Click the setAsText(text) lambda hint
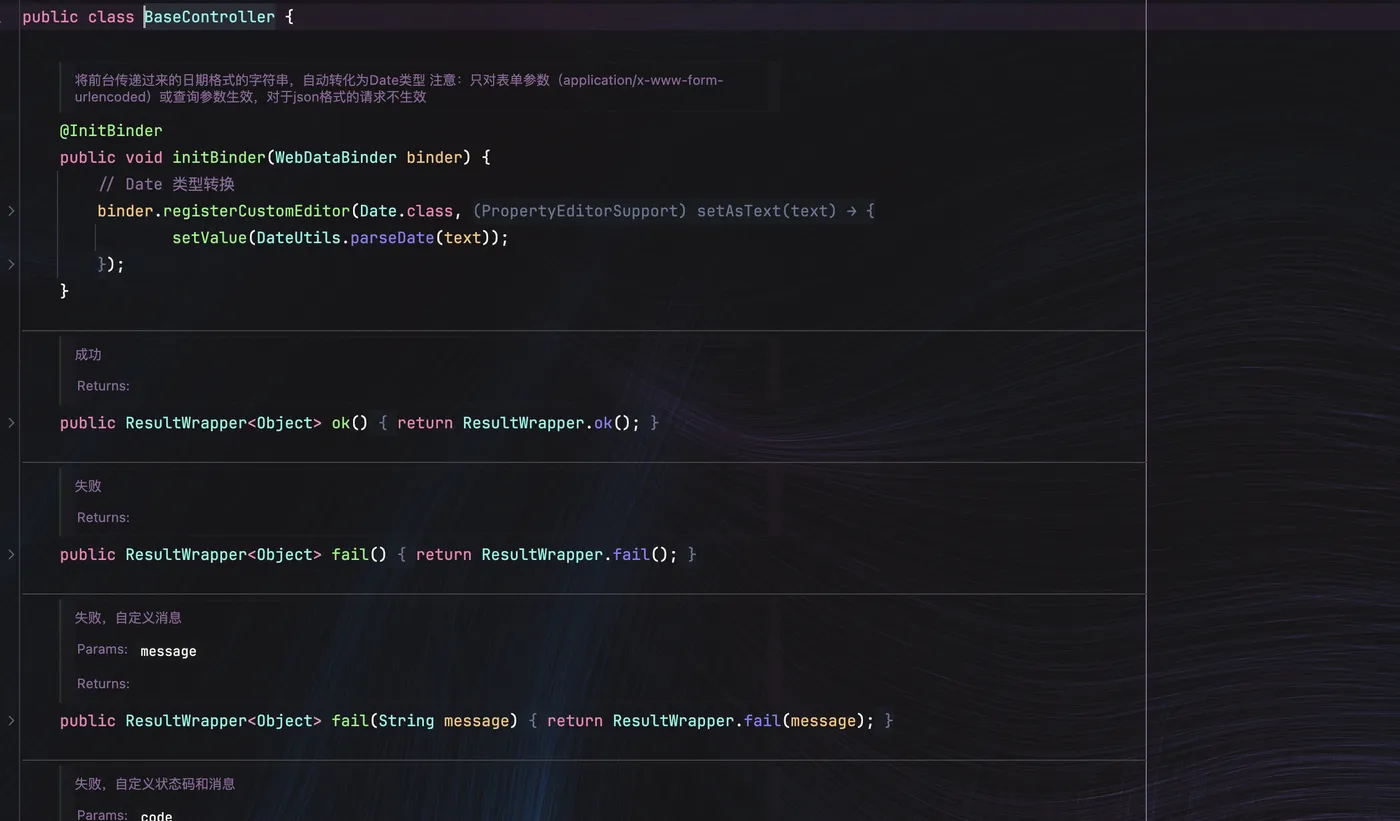Image resolution: width=1400 pixels, height=821 pixels. (x=766, y=211)
